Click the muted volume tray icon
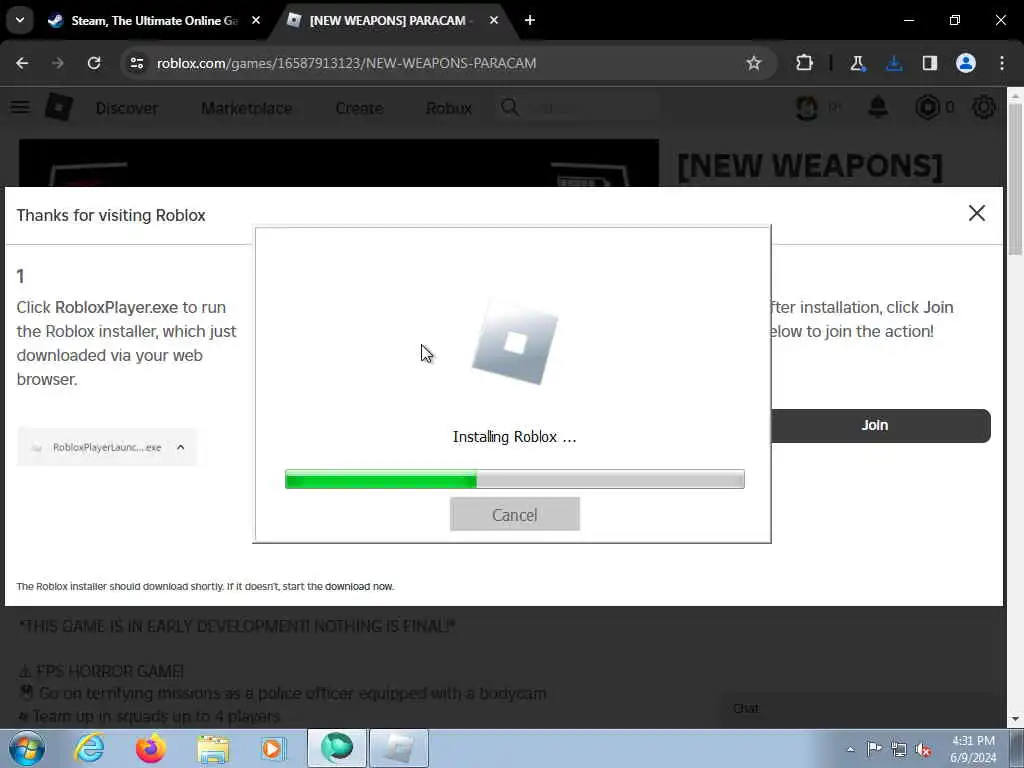Screen dimensions: 1024x768 coord(923,749)
